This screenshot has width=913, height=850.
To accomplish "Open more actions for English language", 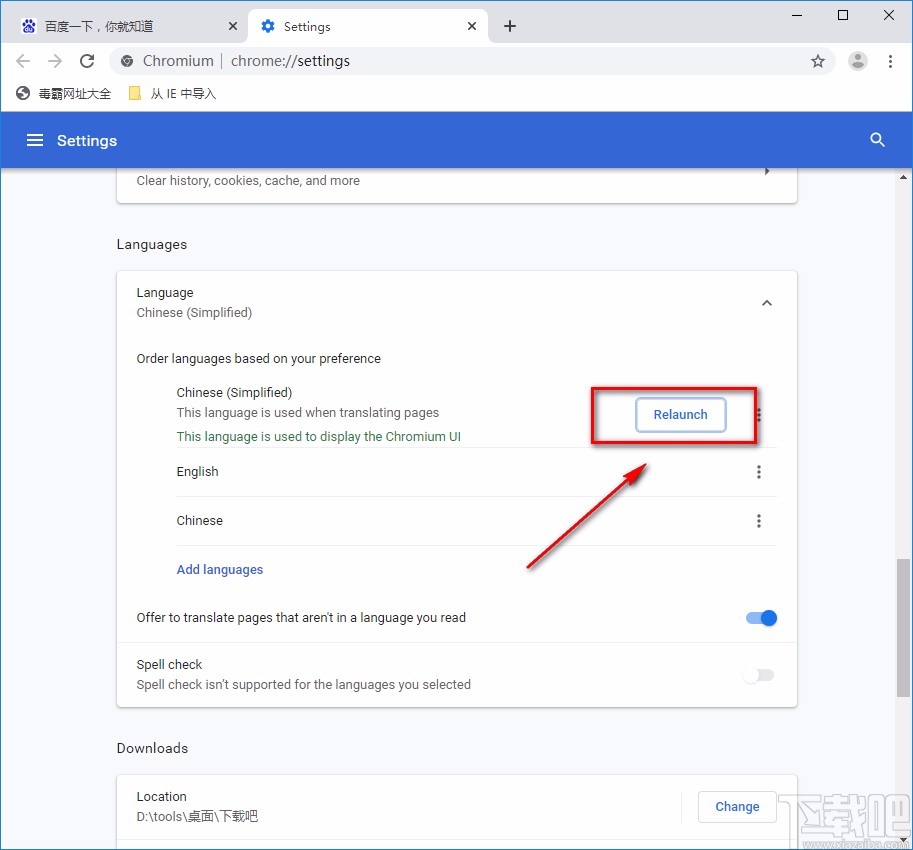I will click(759, 472).
